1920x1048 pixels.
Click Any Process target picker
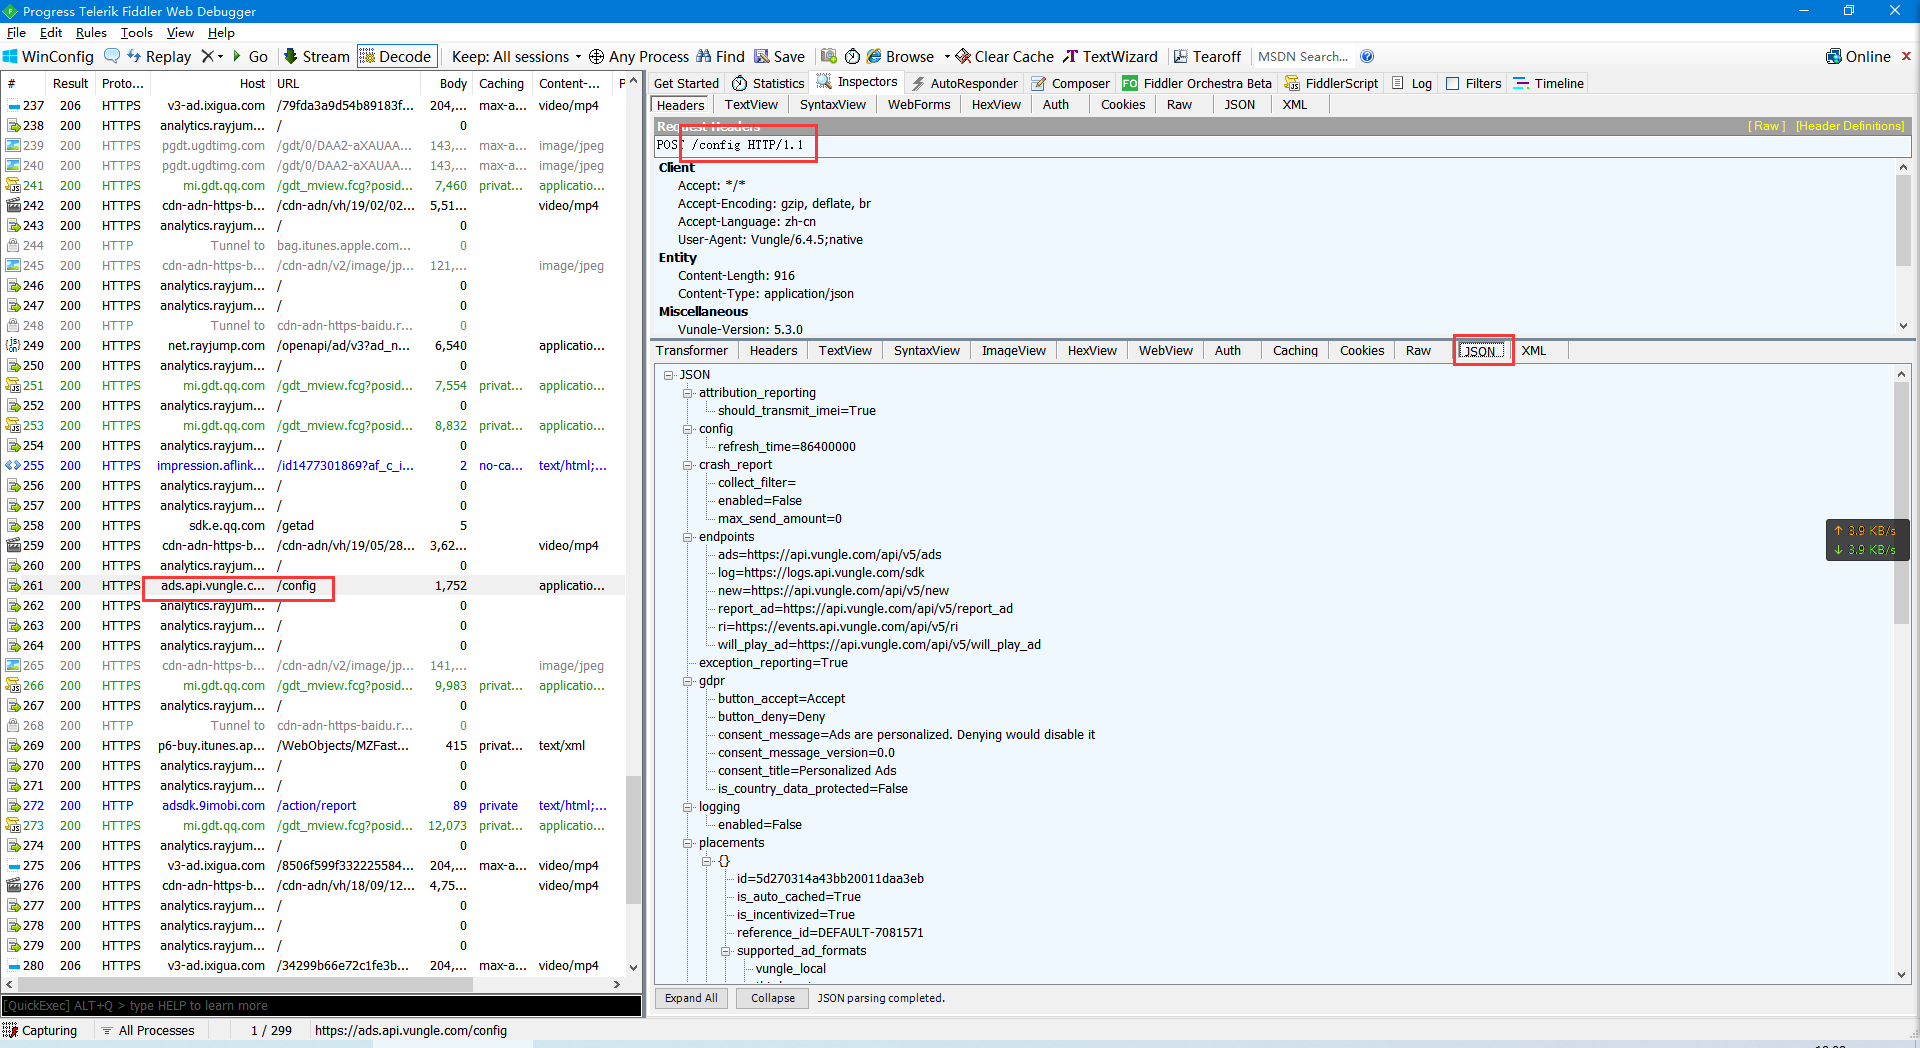(x=639, y=57)
